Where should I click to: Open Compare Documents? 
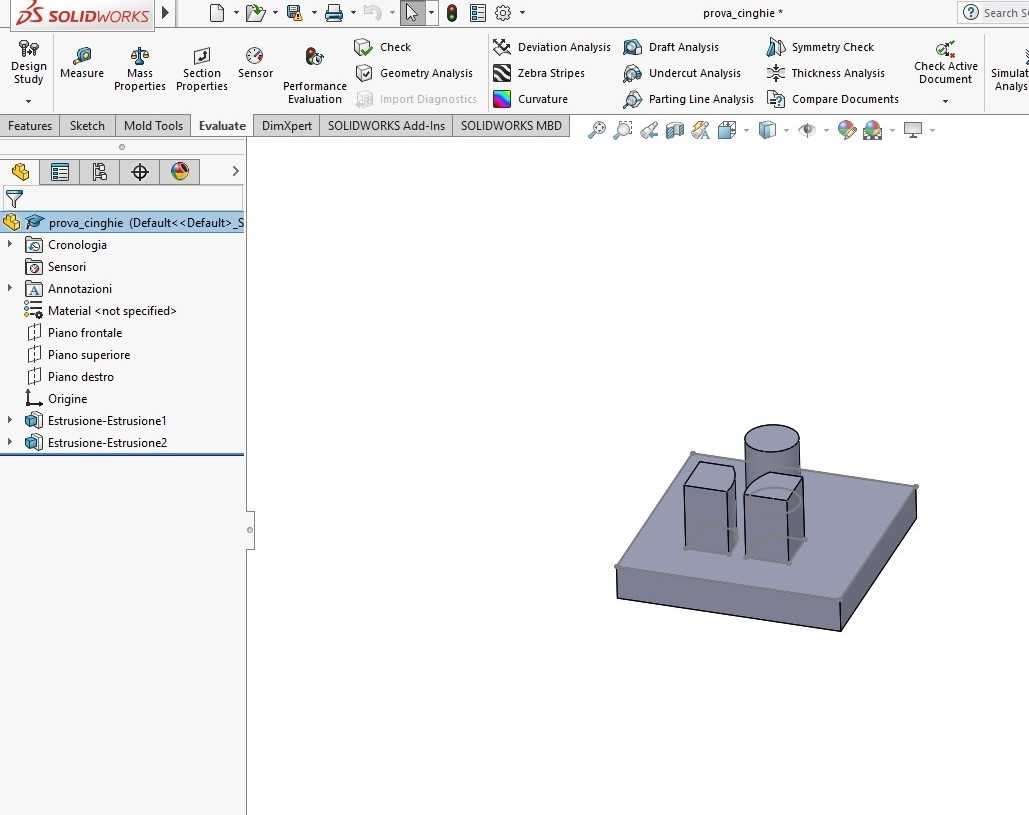(833, 99)
